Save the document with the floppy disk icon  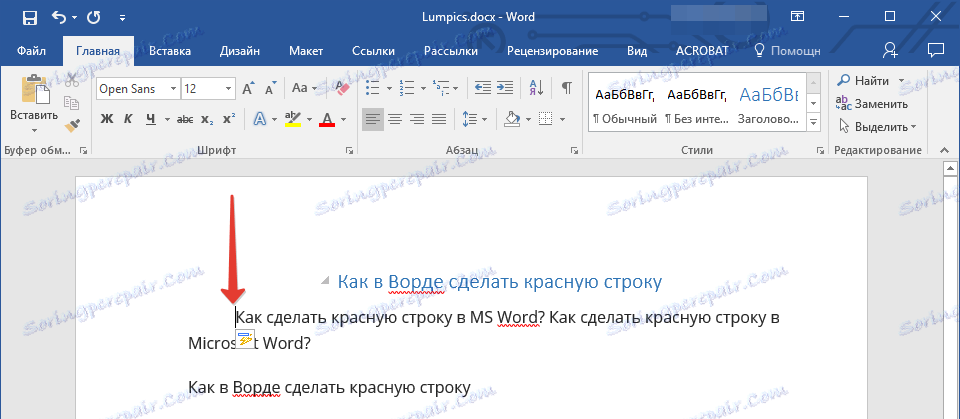click(28, 17)
